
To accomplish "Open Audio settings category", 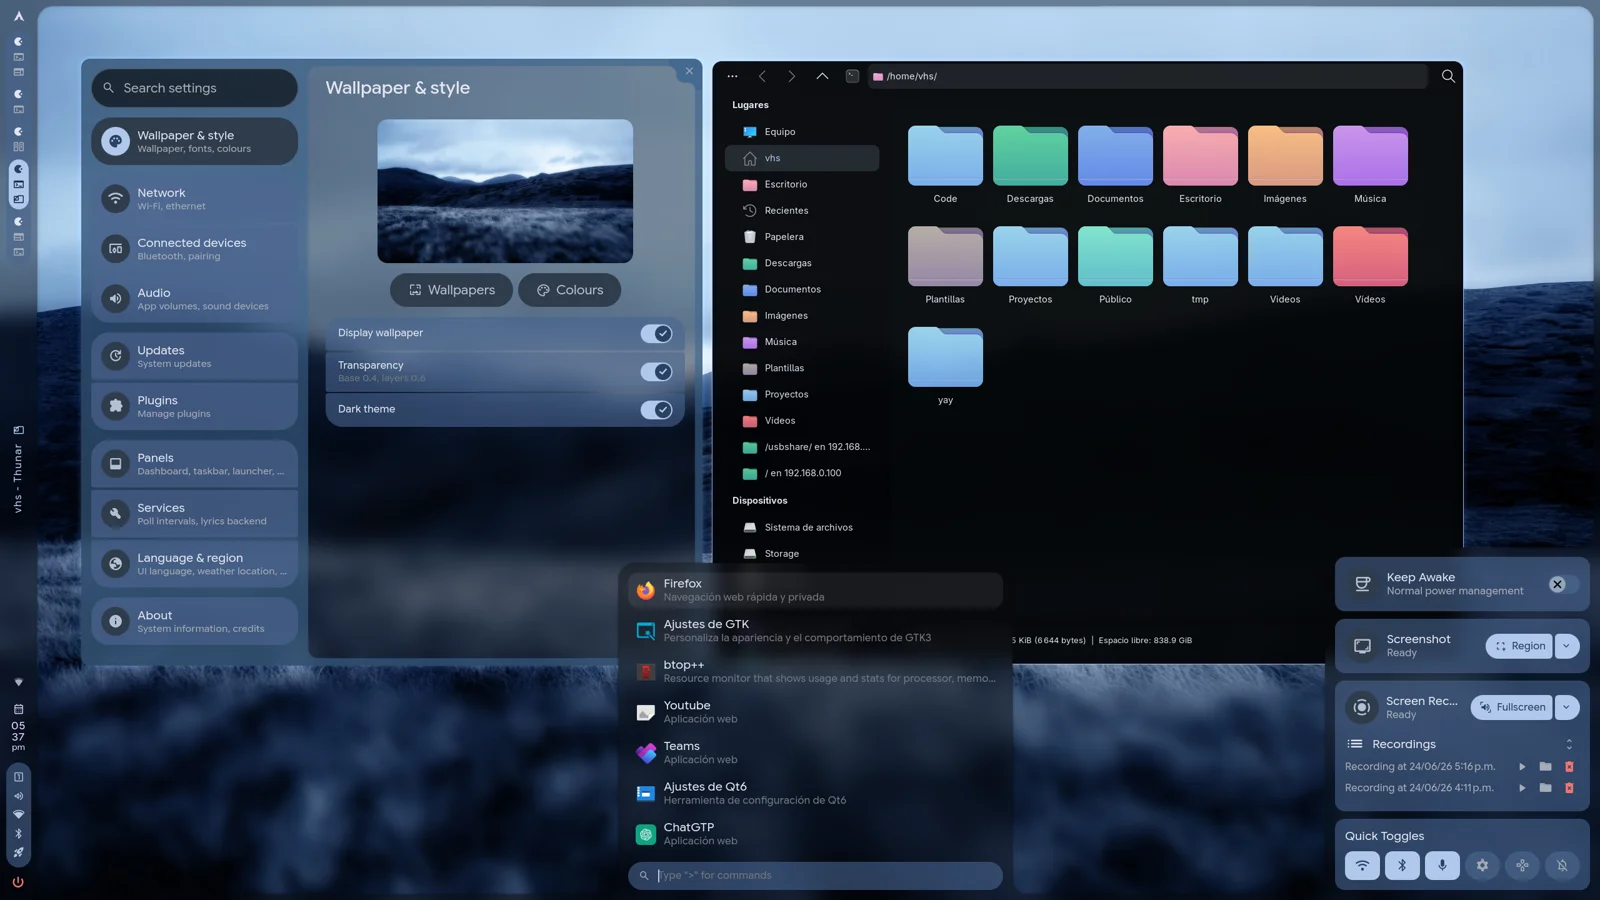I will [195, 298].
